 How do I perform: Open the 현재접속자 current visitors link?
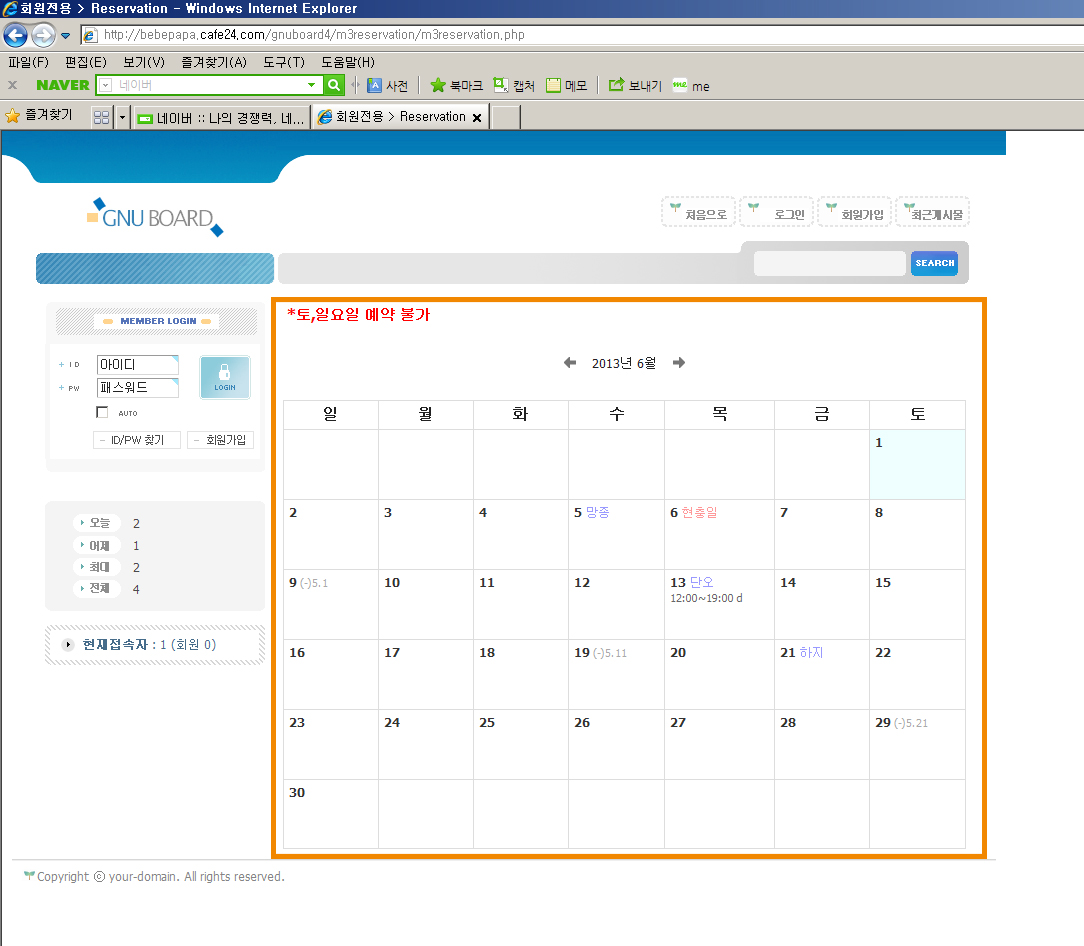(x=149, y=644)
